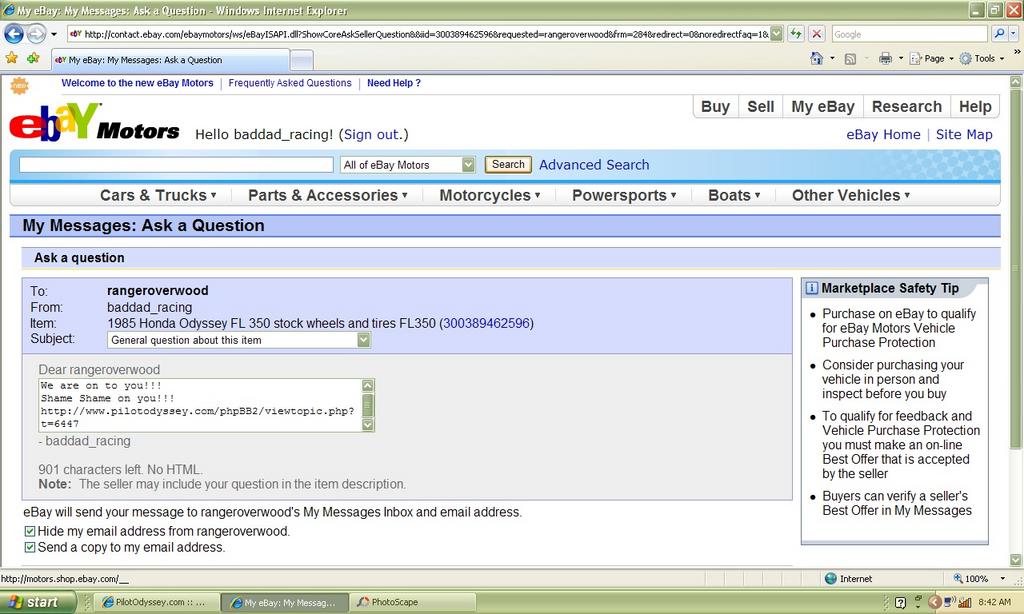
Task: Click the eBay Search button
Action: 508,165
